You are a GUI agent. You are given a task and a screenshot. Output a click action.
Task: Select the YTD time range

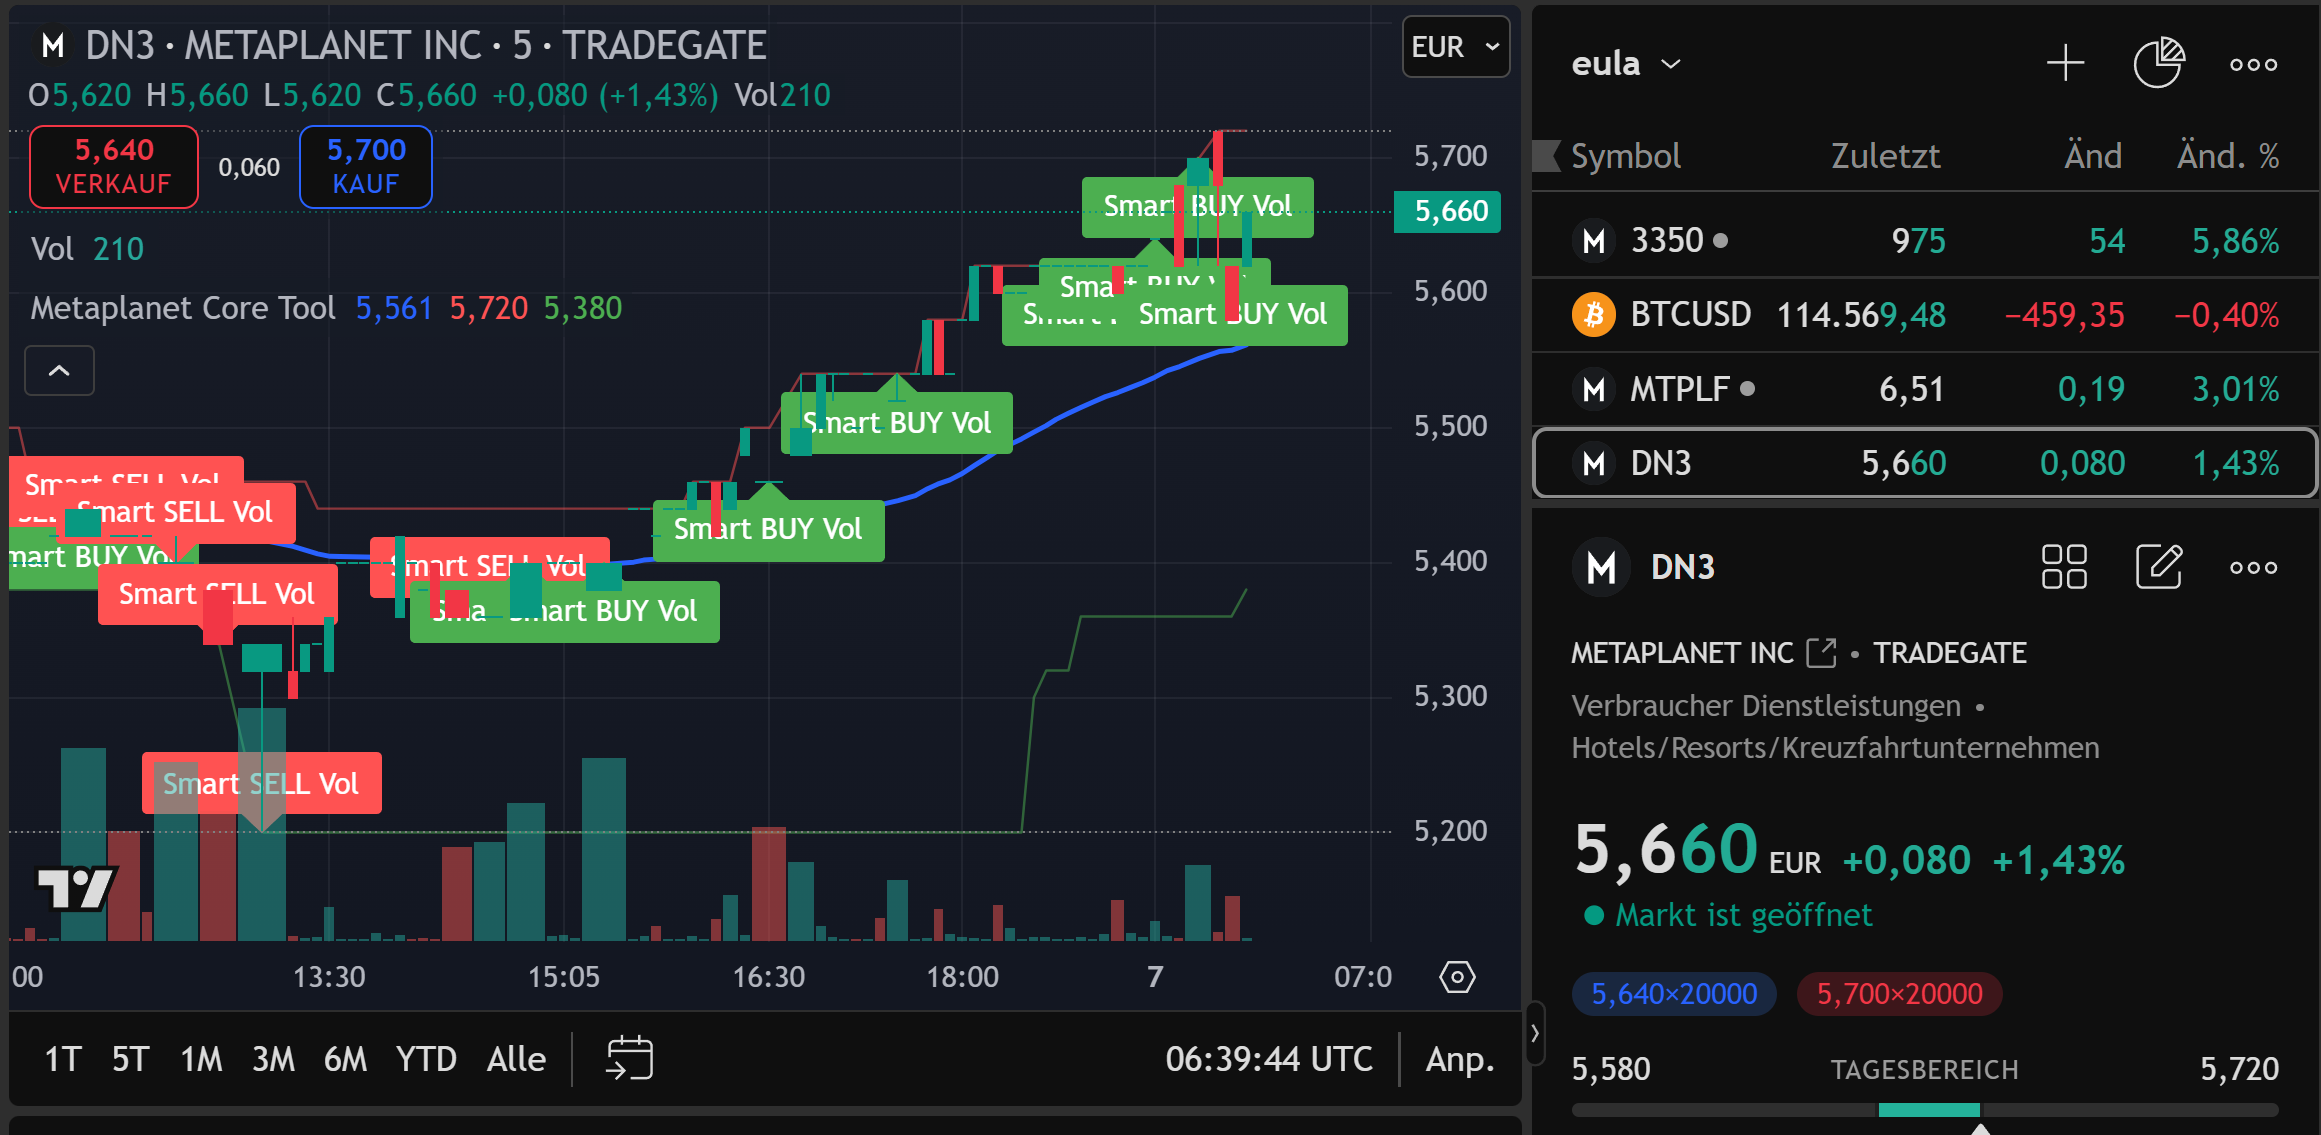pyautogui.click(x=426, y=1059)
